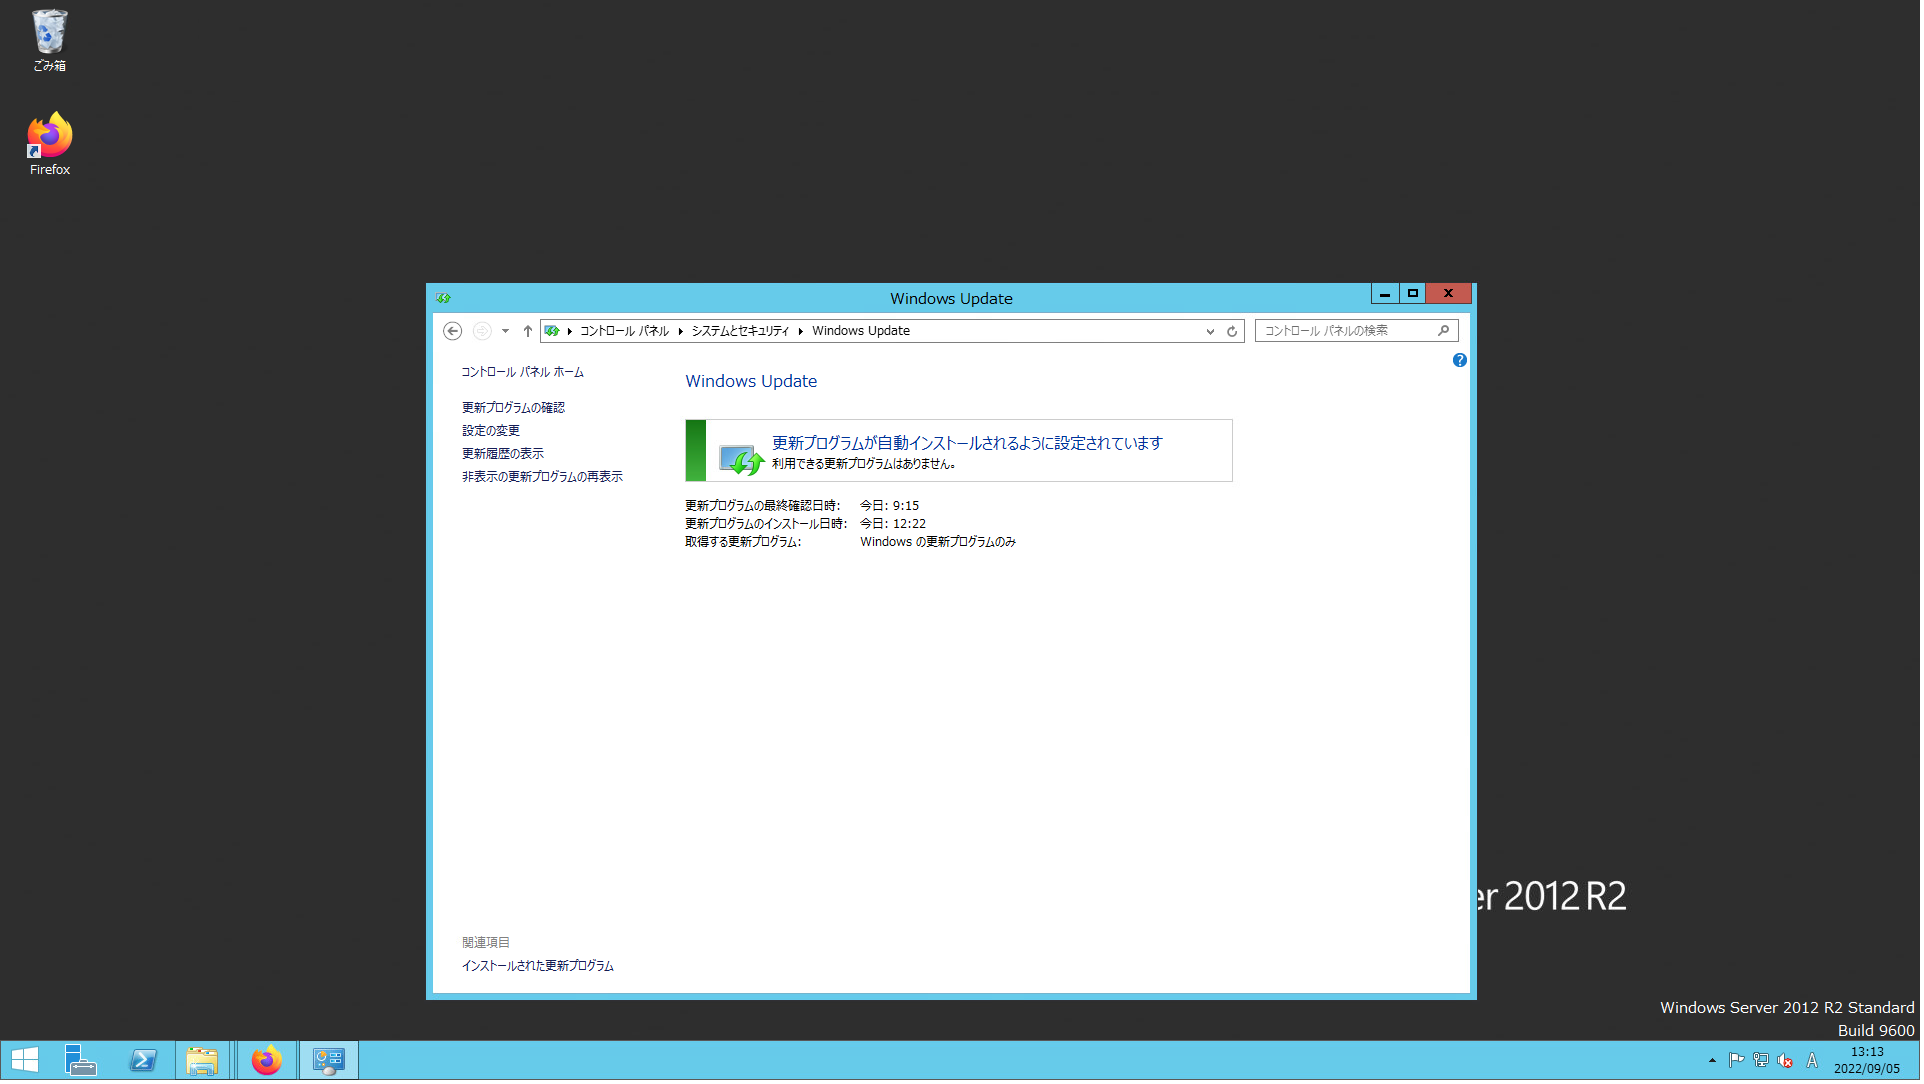This screenshot has height=1084, width=1924.
Task: Refresh the Windows Update page
Action: 1234,332
